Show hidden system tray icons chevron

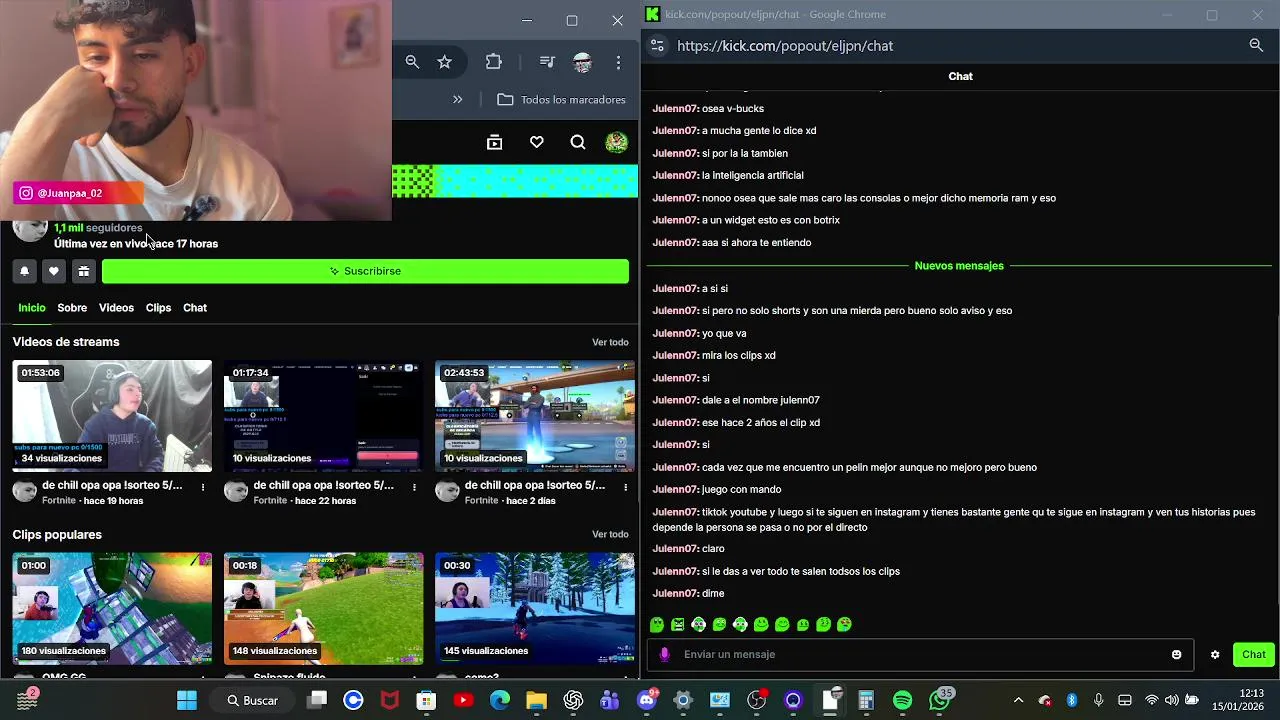pyautogui.click(x=1018, y=700)
